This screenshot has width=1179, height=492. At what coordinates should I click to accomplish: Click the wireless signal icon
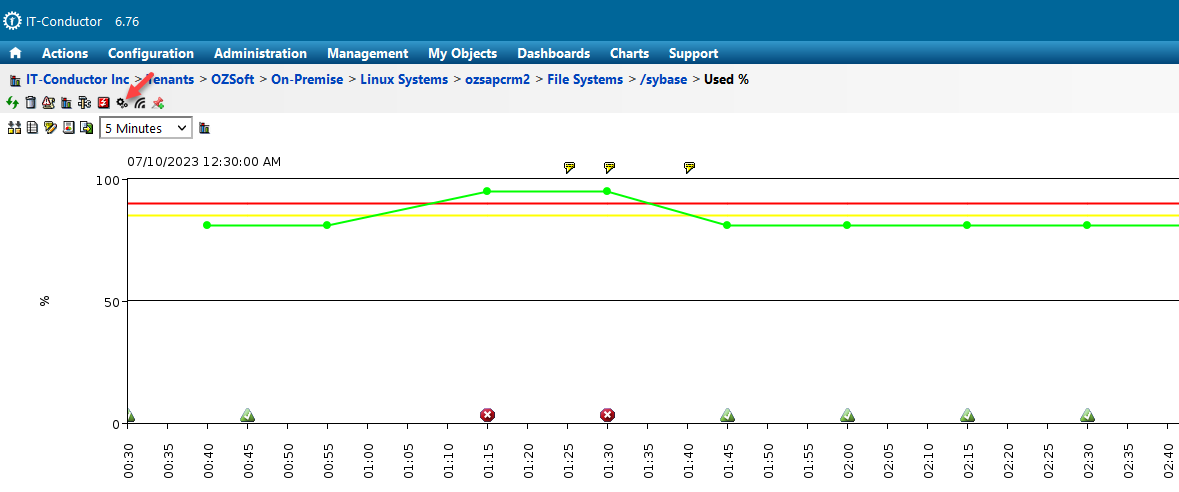pyautogui.click(x=140, y=102)
